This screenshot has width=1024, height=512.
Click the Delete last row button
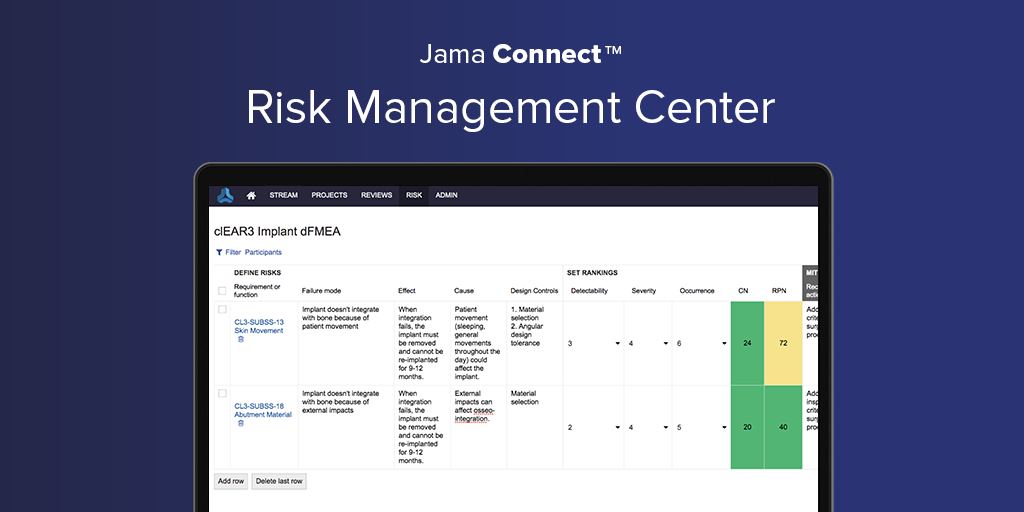point(279,481)
